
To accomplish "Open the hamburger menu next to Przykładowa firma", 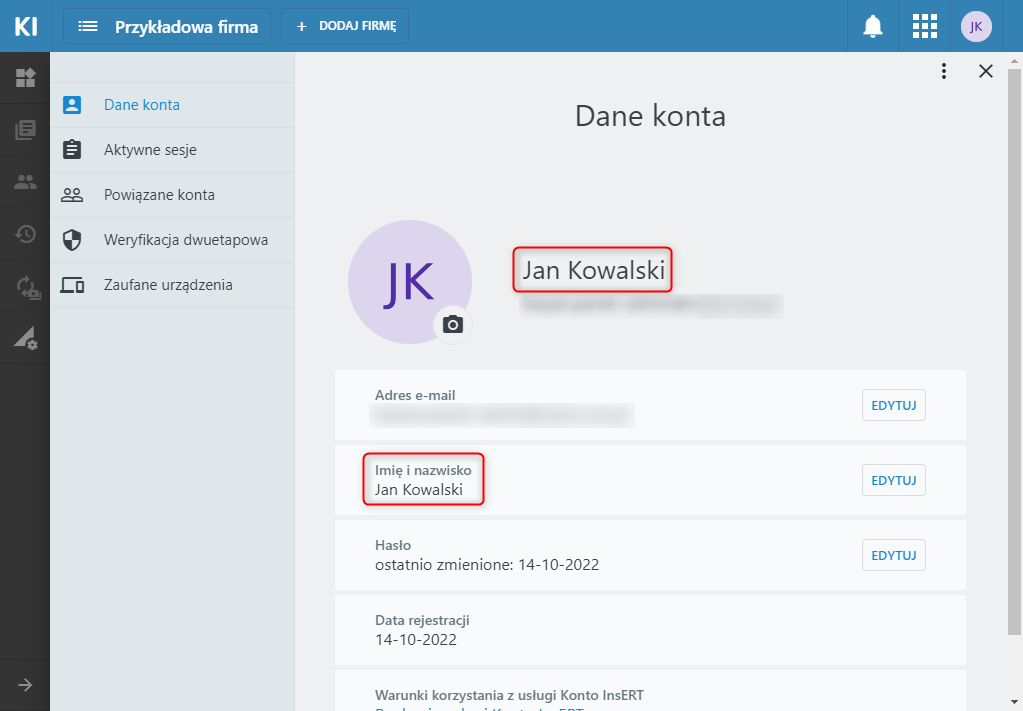I will [x=88, y=26].
